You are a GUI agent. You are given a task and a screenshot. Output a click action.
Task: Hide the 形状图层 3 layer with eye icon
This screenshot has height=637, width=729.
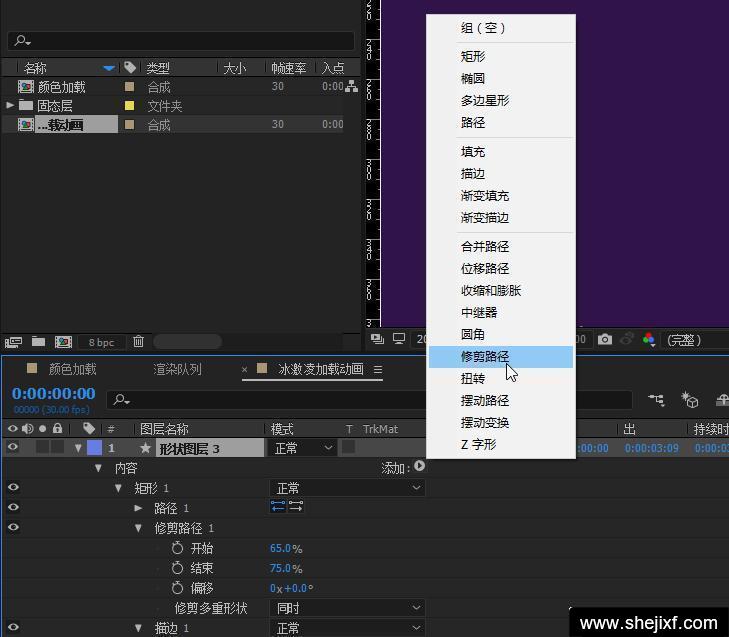[x=13, y=448]
